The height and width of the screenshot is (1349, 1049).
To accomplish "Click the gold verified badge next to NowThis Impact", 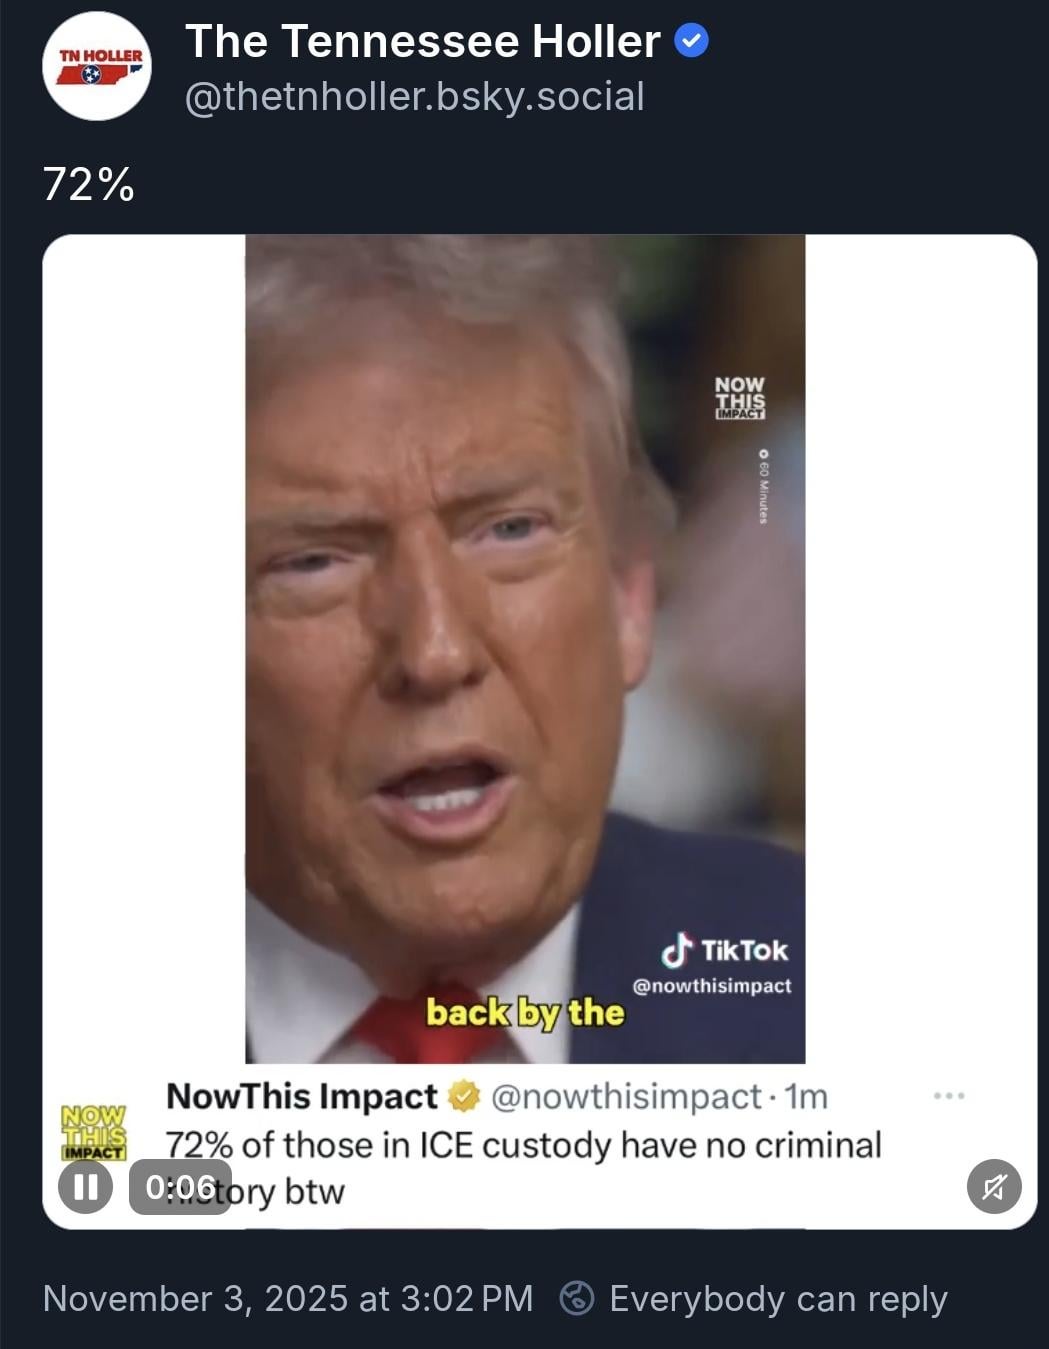I will point(463,1096).
